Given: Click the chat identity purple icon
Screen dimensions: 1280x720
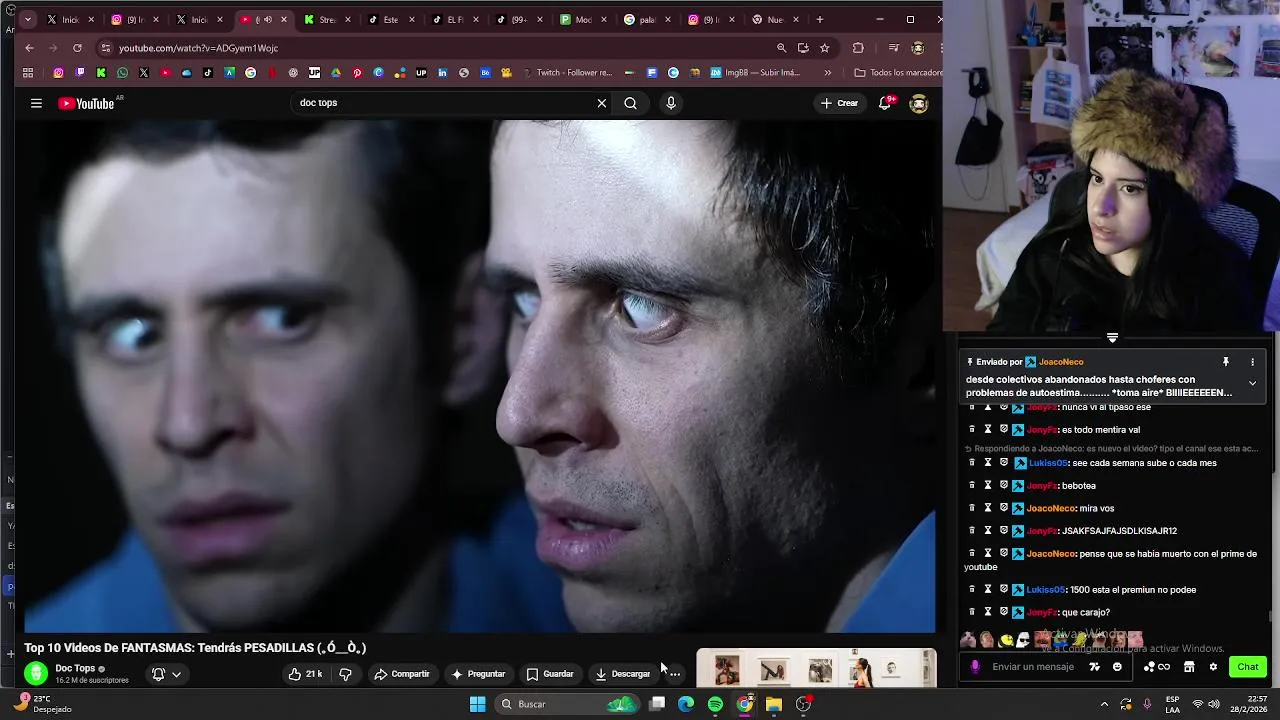Looking at the screenshot, I should tap(975, 667).
